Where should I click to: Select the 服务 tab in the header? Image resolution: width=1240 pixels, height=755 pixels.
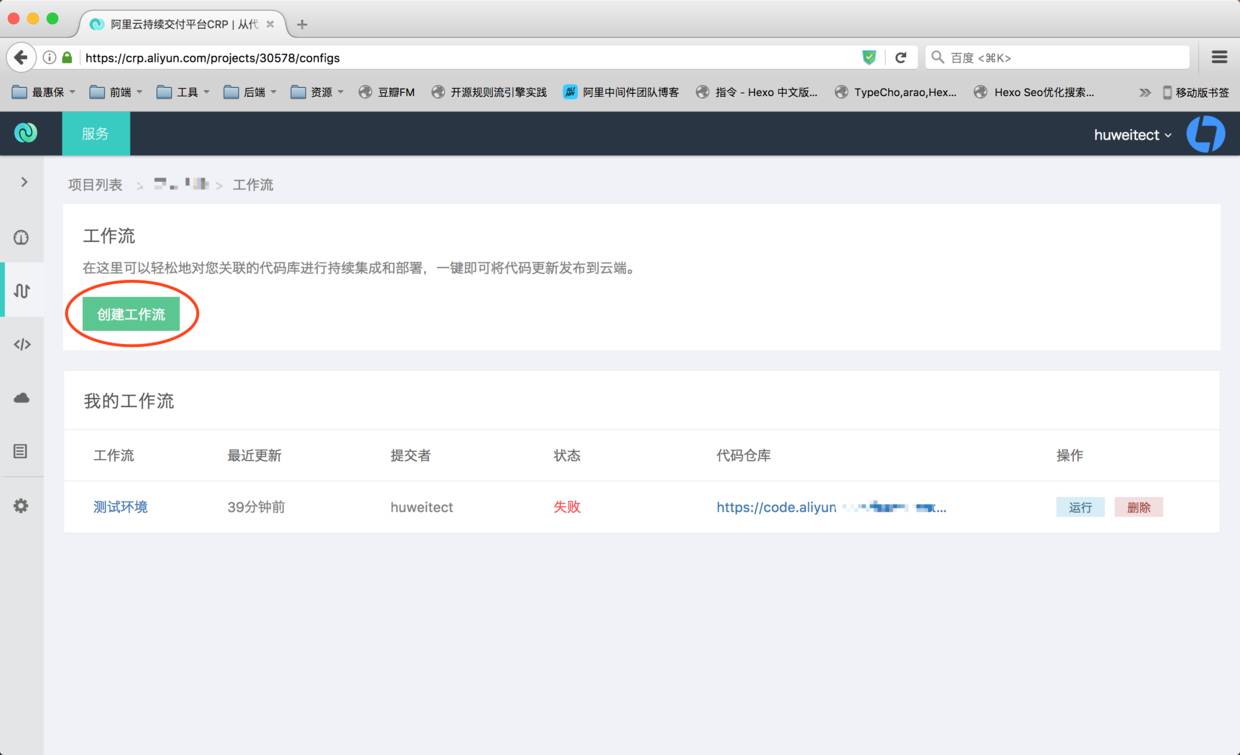pyautogui.click(x=96, y=134)
